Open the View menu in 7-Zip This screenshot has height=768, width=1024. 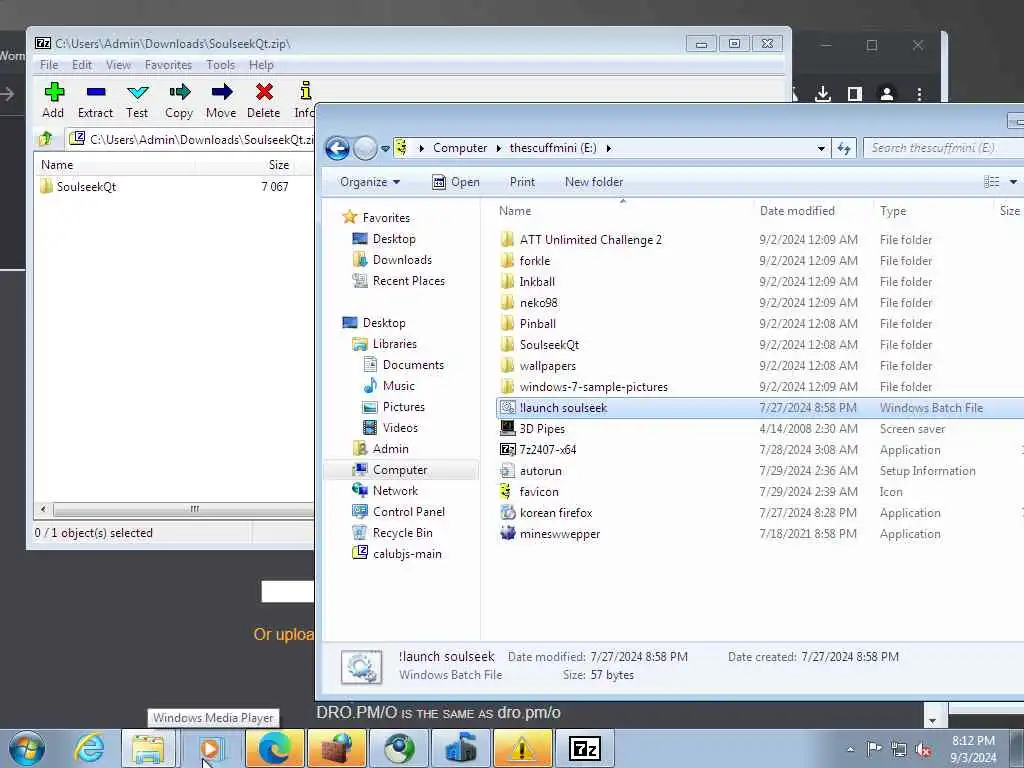point(118,65)
